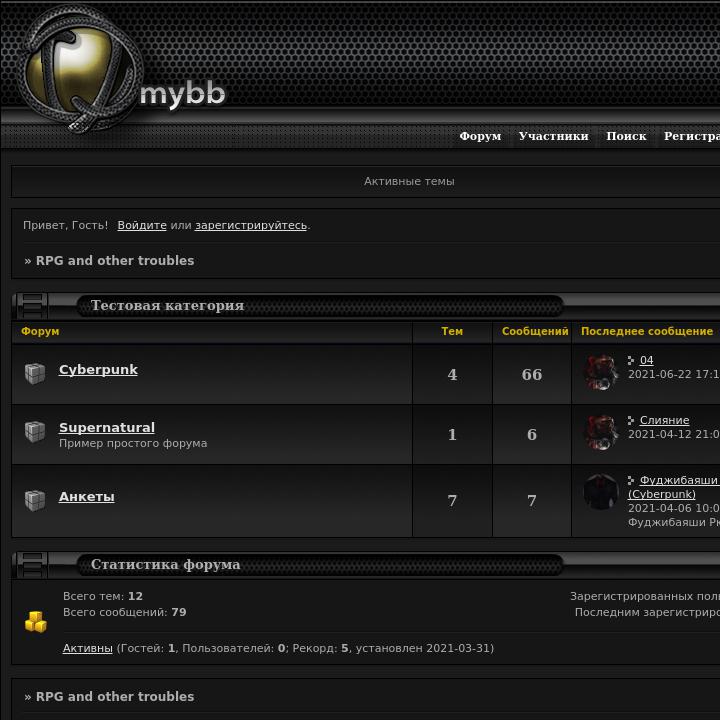
Task: Click the Войдите login link
Action: coord(142,225)
